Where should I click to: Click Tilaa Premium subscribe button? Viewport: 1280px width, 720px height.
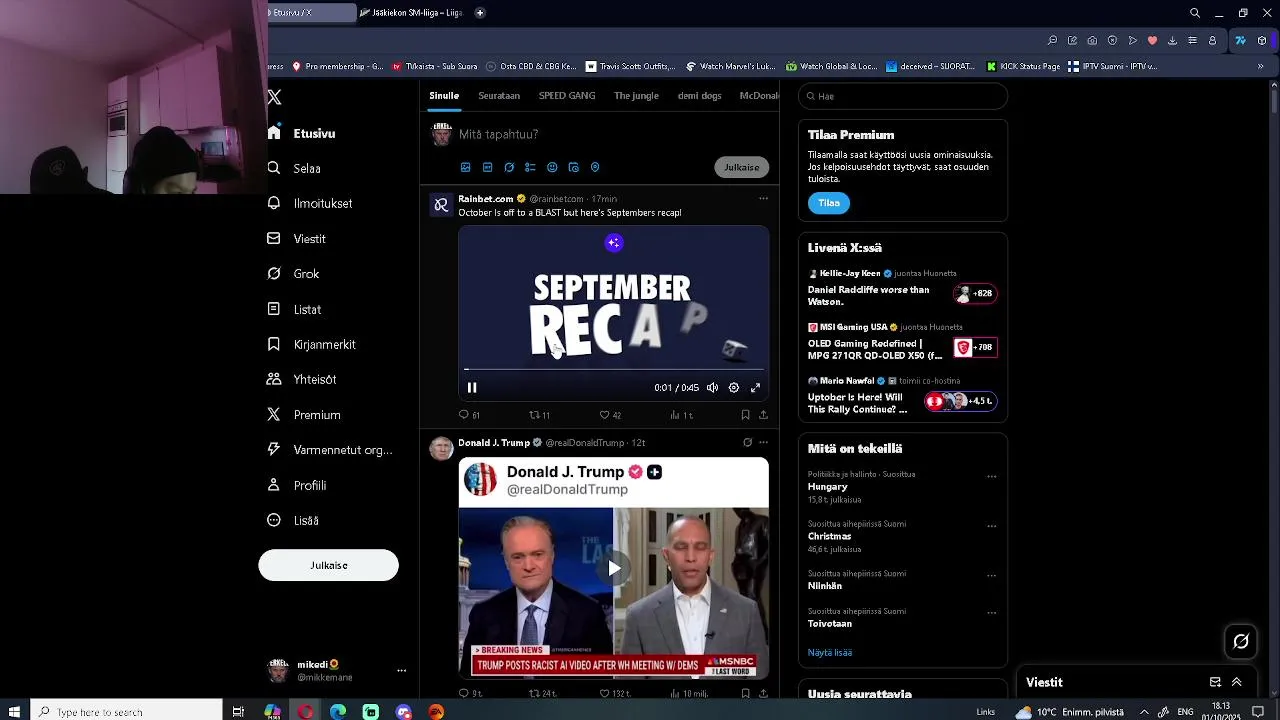point(829,203)
